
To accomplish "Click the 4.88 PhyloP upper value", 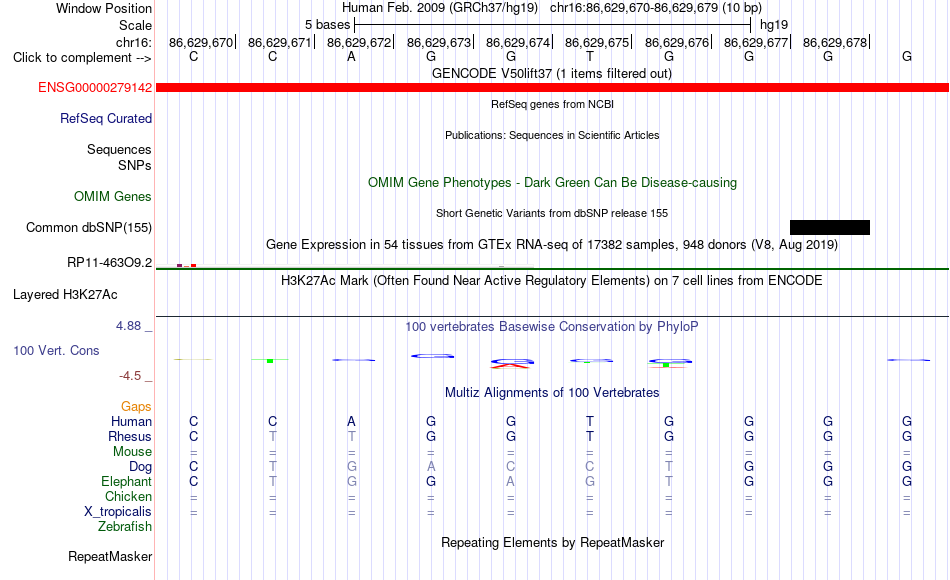I will pos(128,326).
